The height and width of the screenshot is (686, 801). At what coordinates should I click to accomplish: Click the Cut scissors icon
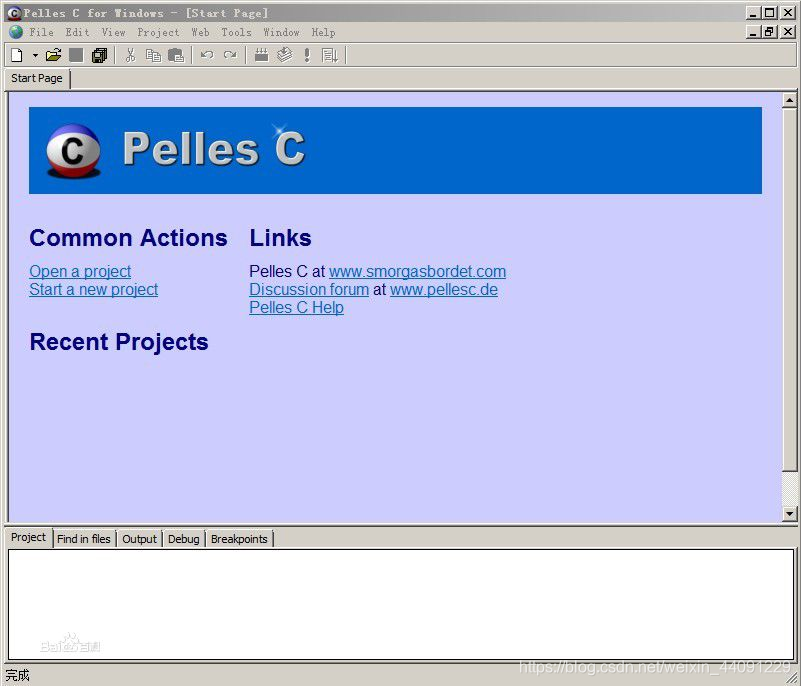[x=130, y=55]
